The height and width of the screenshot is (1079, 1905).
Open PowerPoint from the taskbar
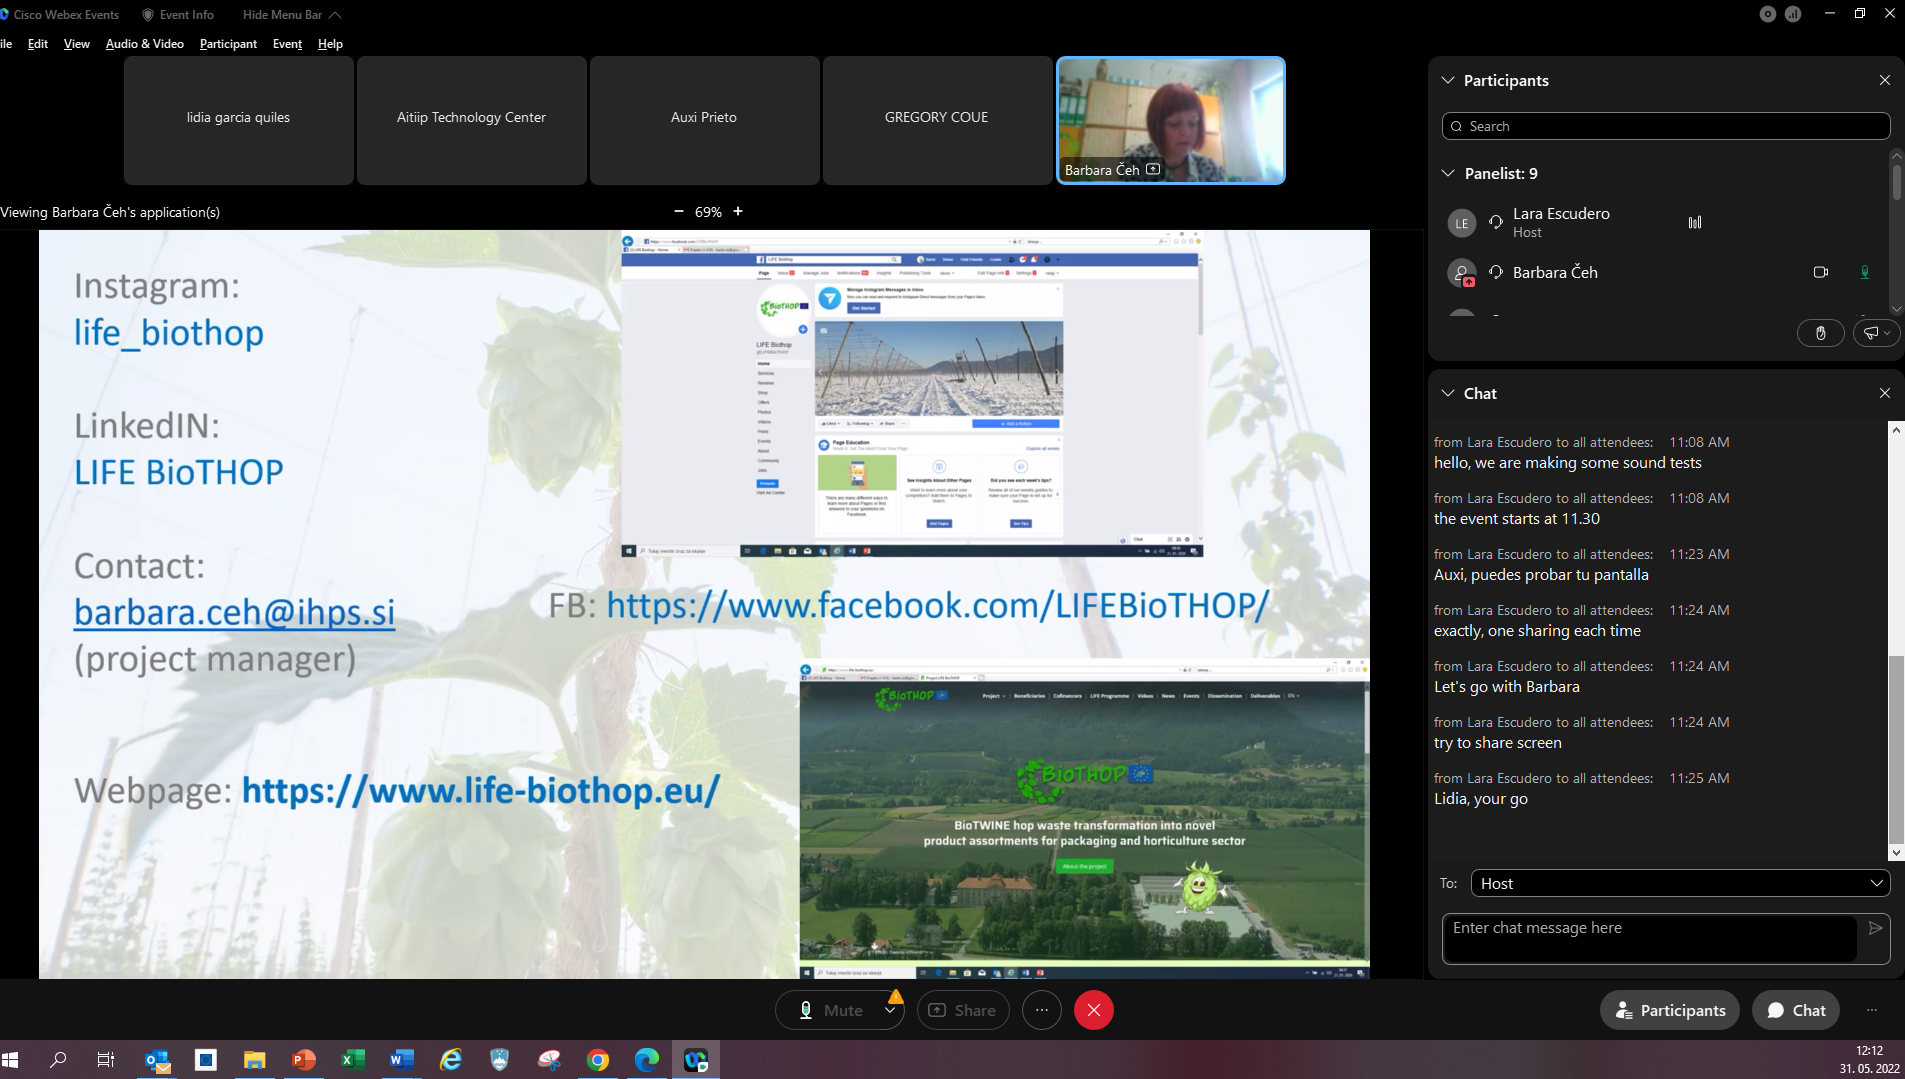click(x=304, y=1060)
